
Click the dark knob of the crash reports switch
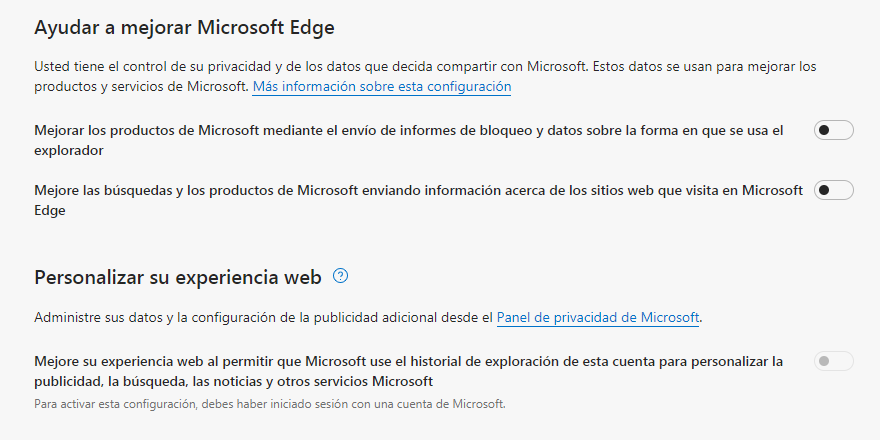click(x=824, y=130)
